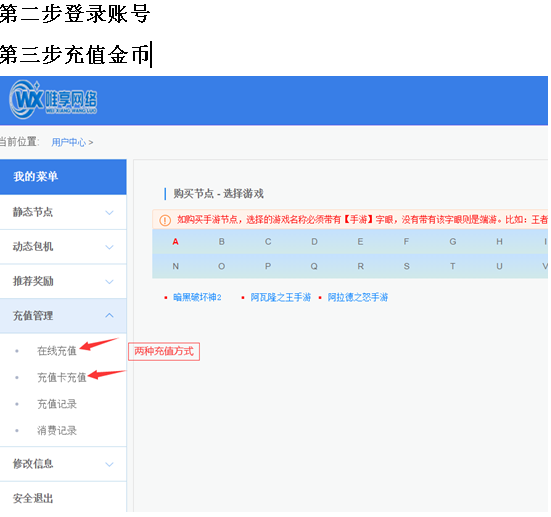Click the 唯享网络 WX logo
The height and width of the screenshot is (517, 551).
(53, 100)
